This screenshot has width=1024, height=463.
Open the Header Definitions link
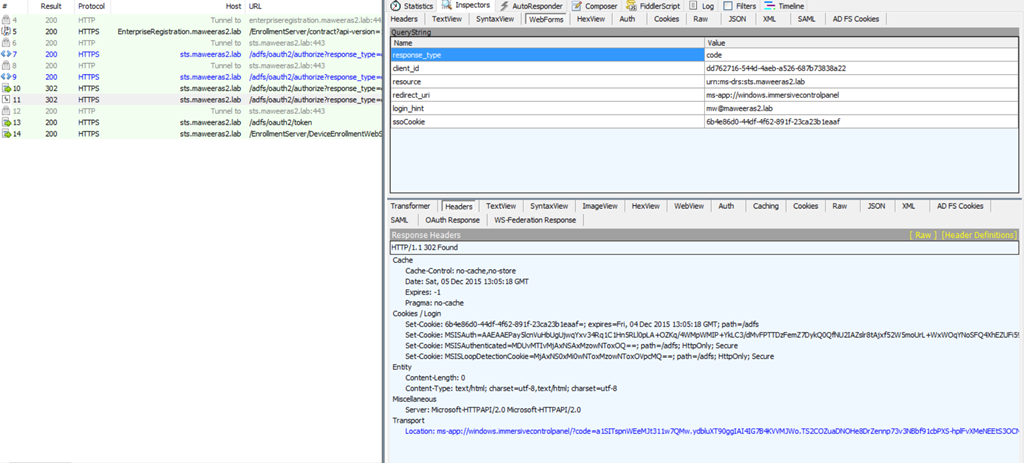tap(978, 234)
